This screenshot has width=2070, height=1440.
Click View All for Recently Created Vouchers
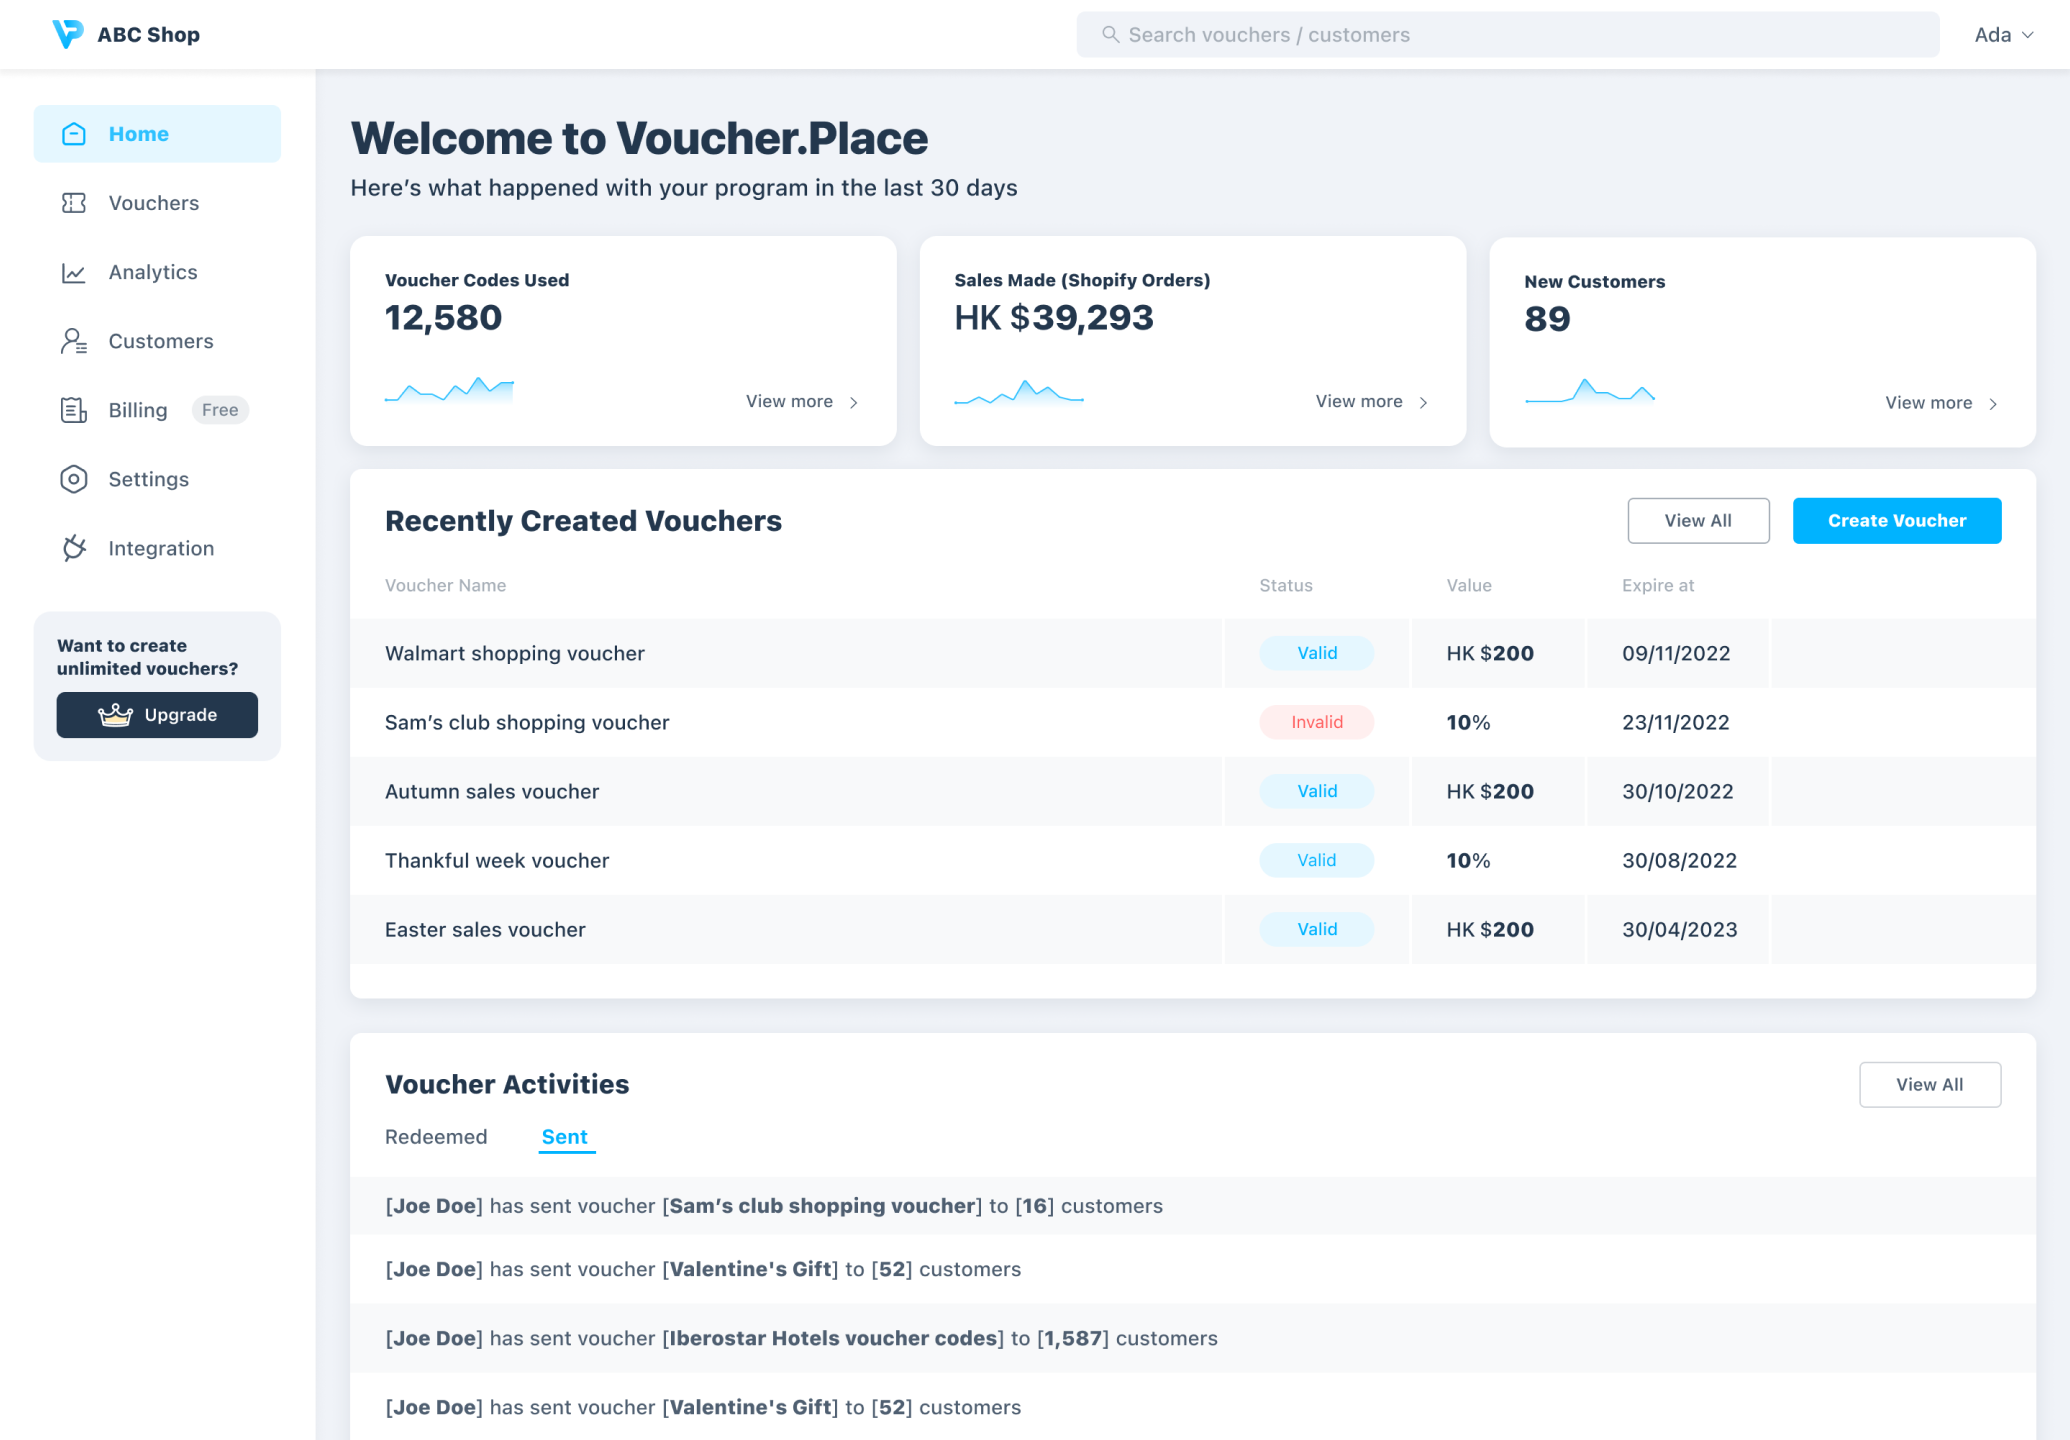pos(1698,520)
